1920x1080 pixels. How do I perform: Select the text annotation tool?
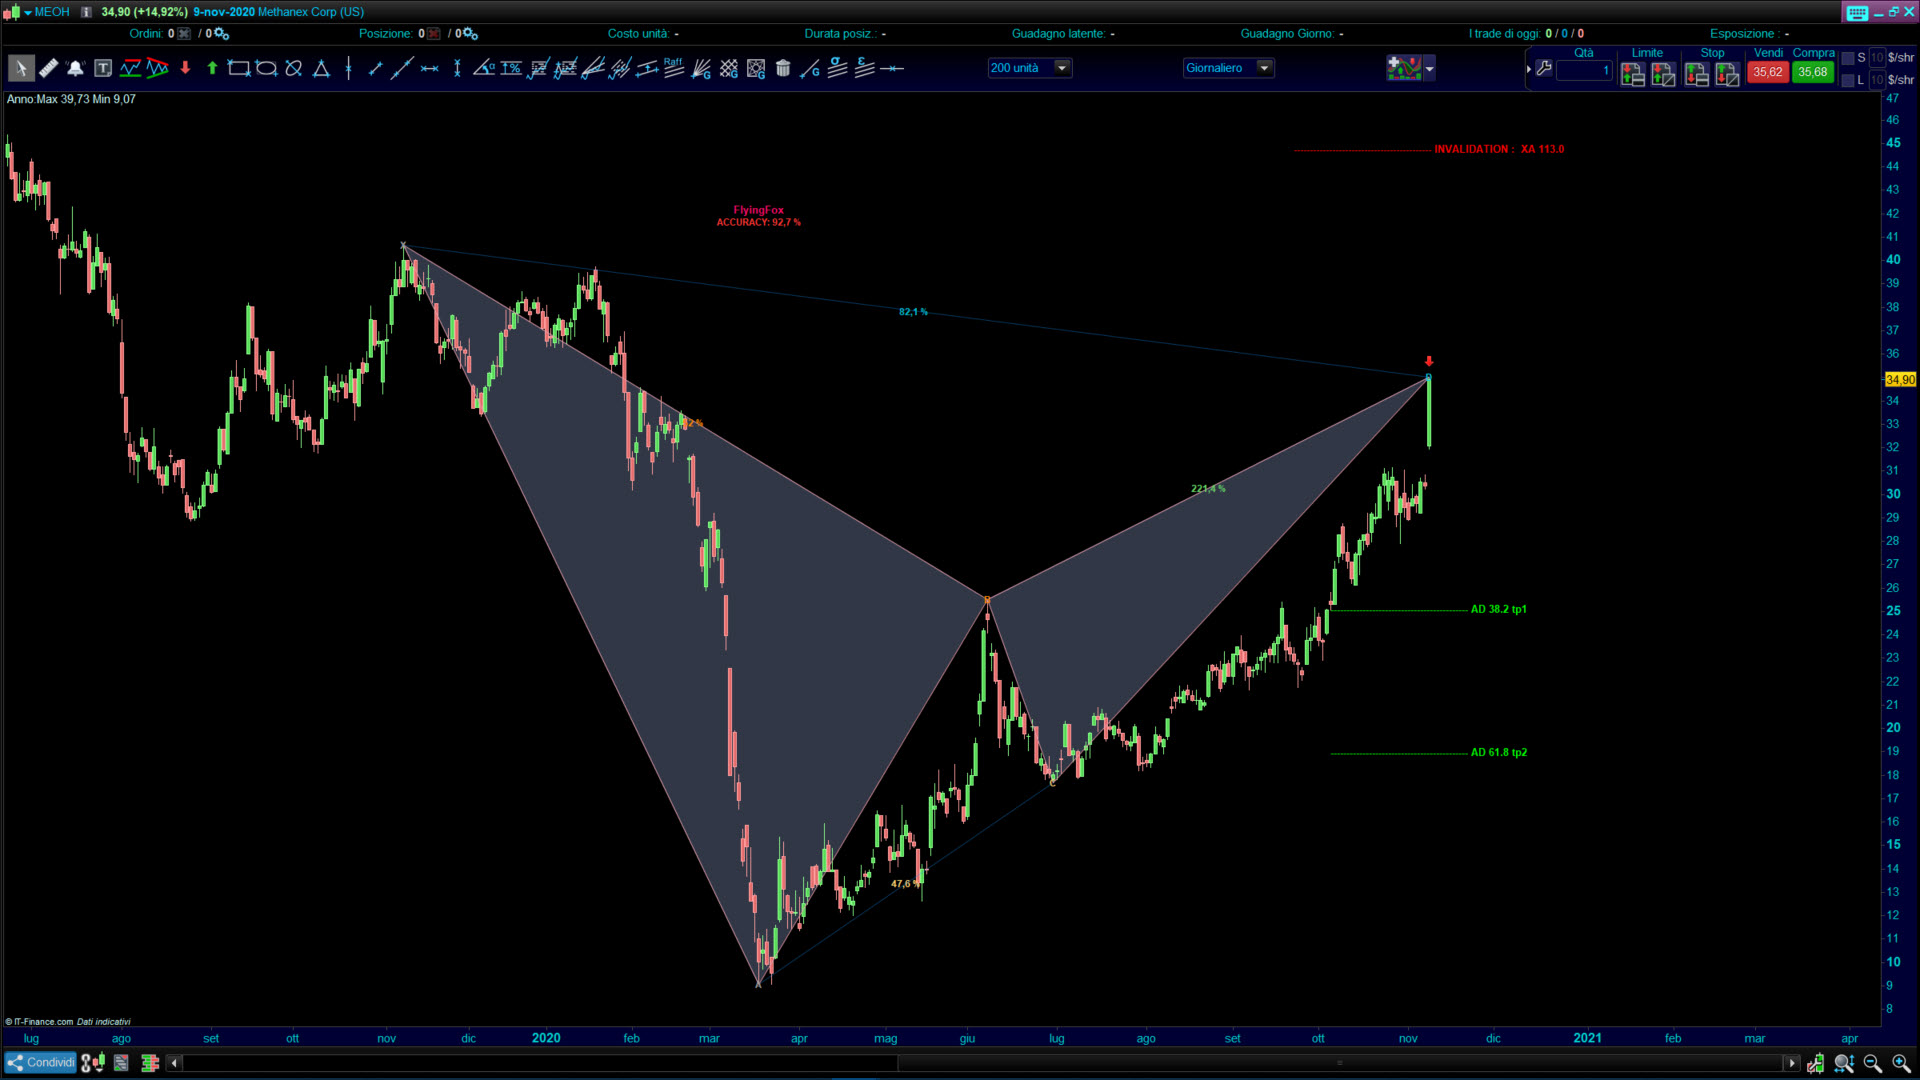pyautogui.click(x=103, y=69)
